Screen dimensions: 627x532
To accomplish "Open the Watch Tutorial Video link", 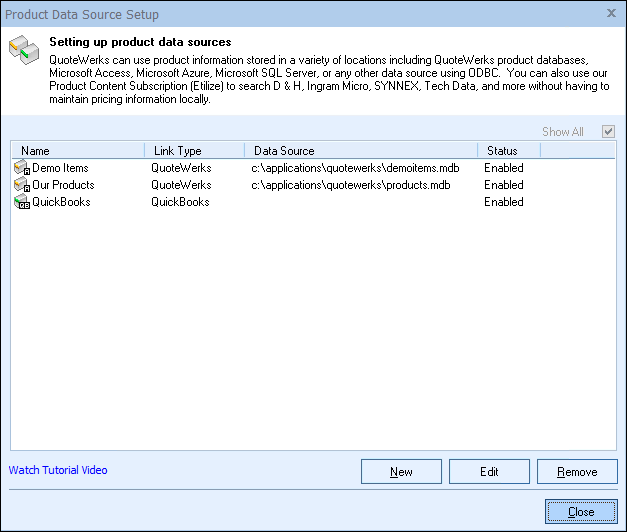I will pos(58,470).
